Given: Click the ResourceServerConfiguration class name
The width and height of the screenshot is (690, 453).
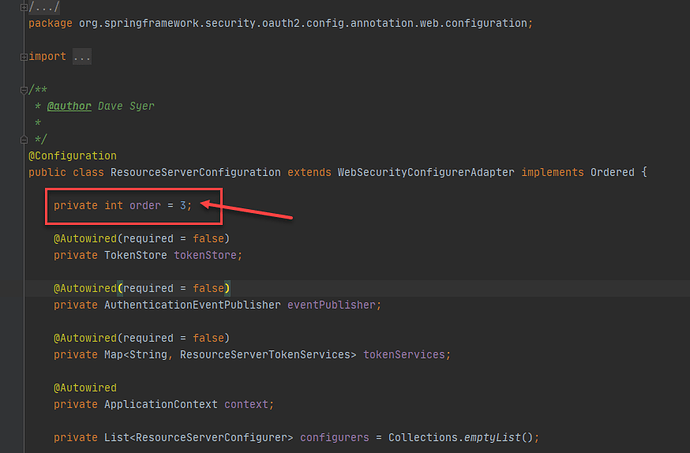Looking at the screenshot, I should click(x=195, y=172).
